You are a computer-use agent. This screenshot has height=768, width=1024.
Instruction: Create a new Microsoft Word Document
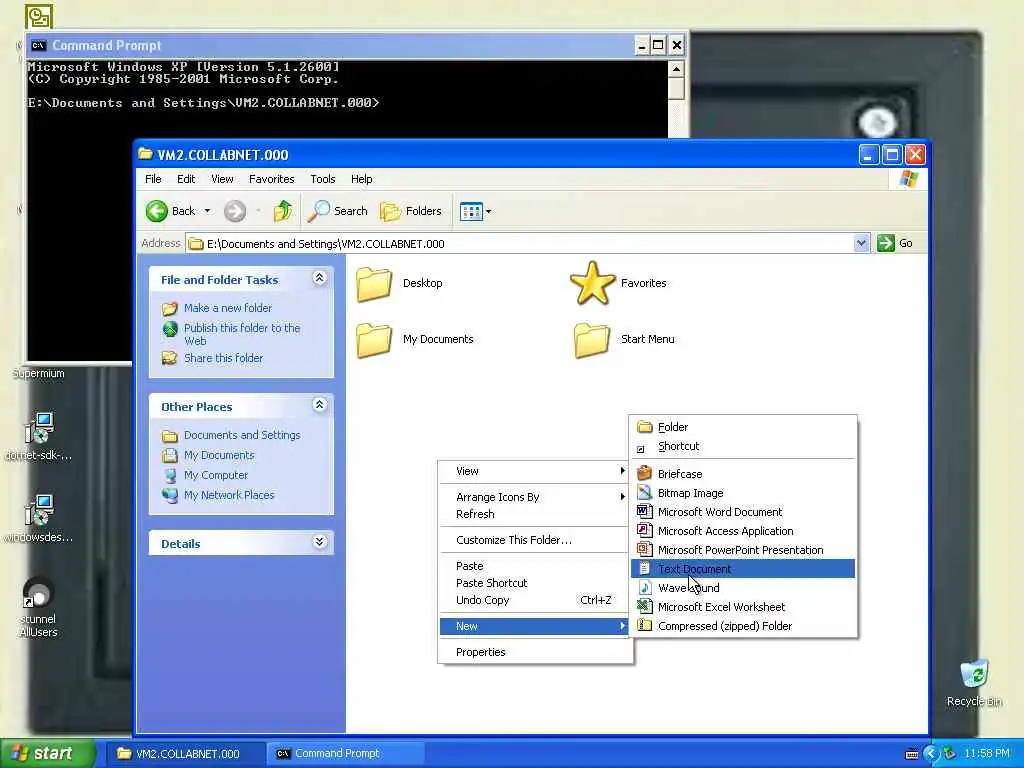coord(743,512)
